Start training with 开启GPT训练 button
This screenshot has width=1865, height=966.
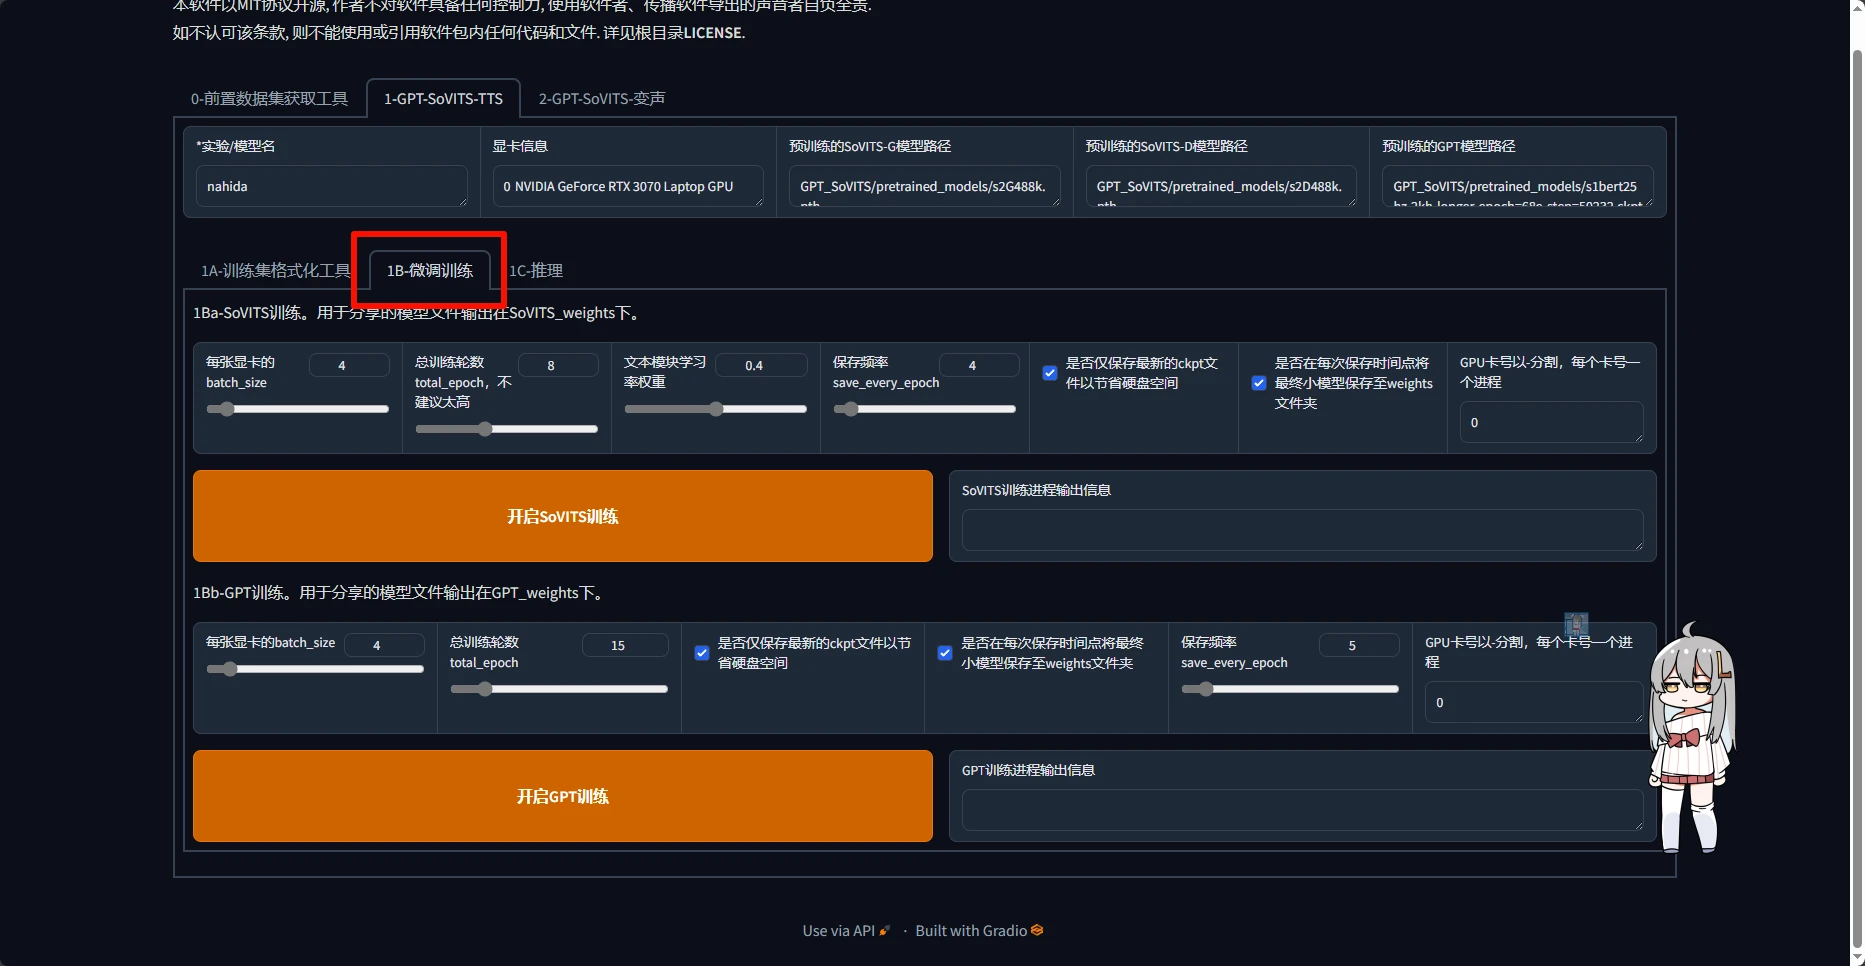pos(562,796)
